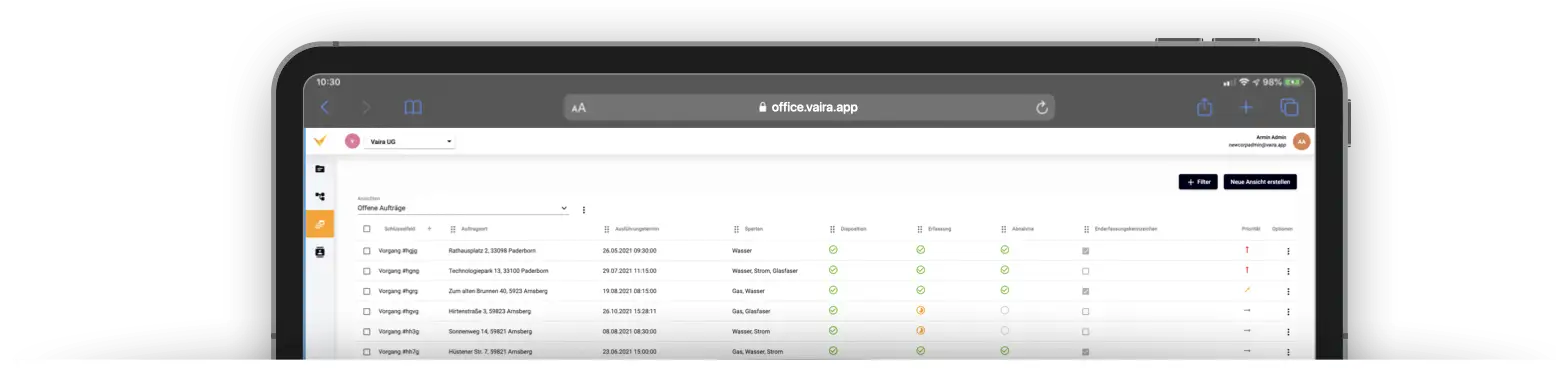Viewport: 1556px width, 369px height.
Task: Expand the Offene Aufträge view dropdown
Action: point(462,208)
